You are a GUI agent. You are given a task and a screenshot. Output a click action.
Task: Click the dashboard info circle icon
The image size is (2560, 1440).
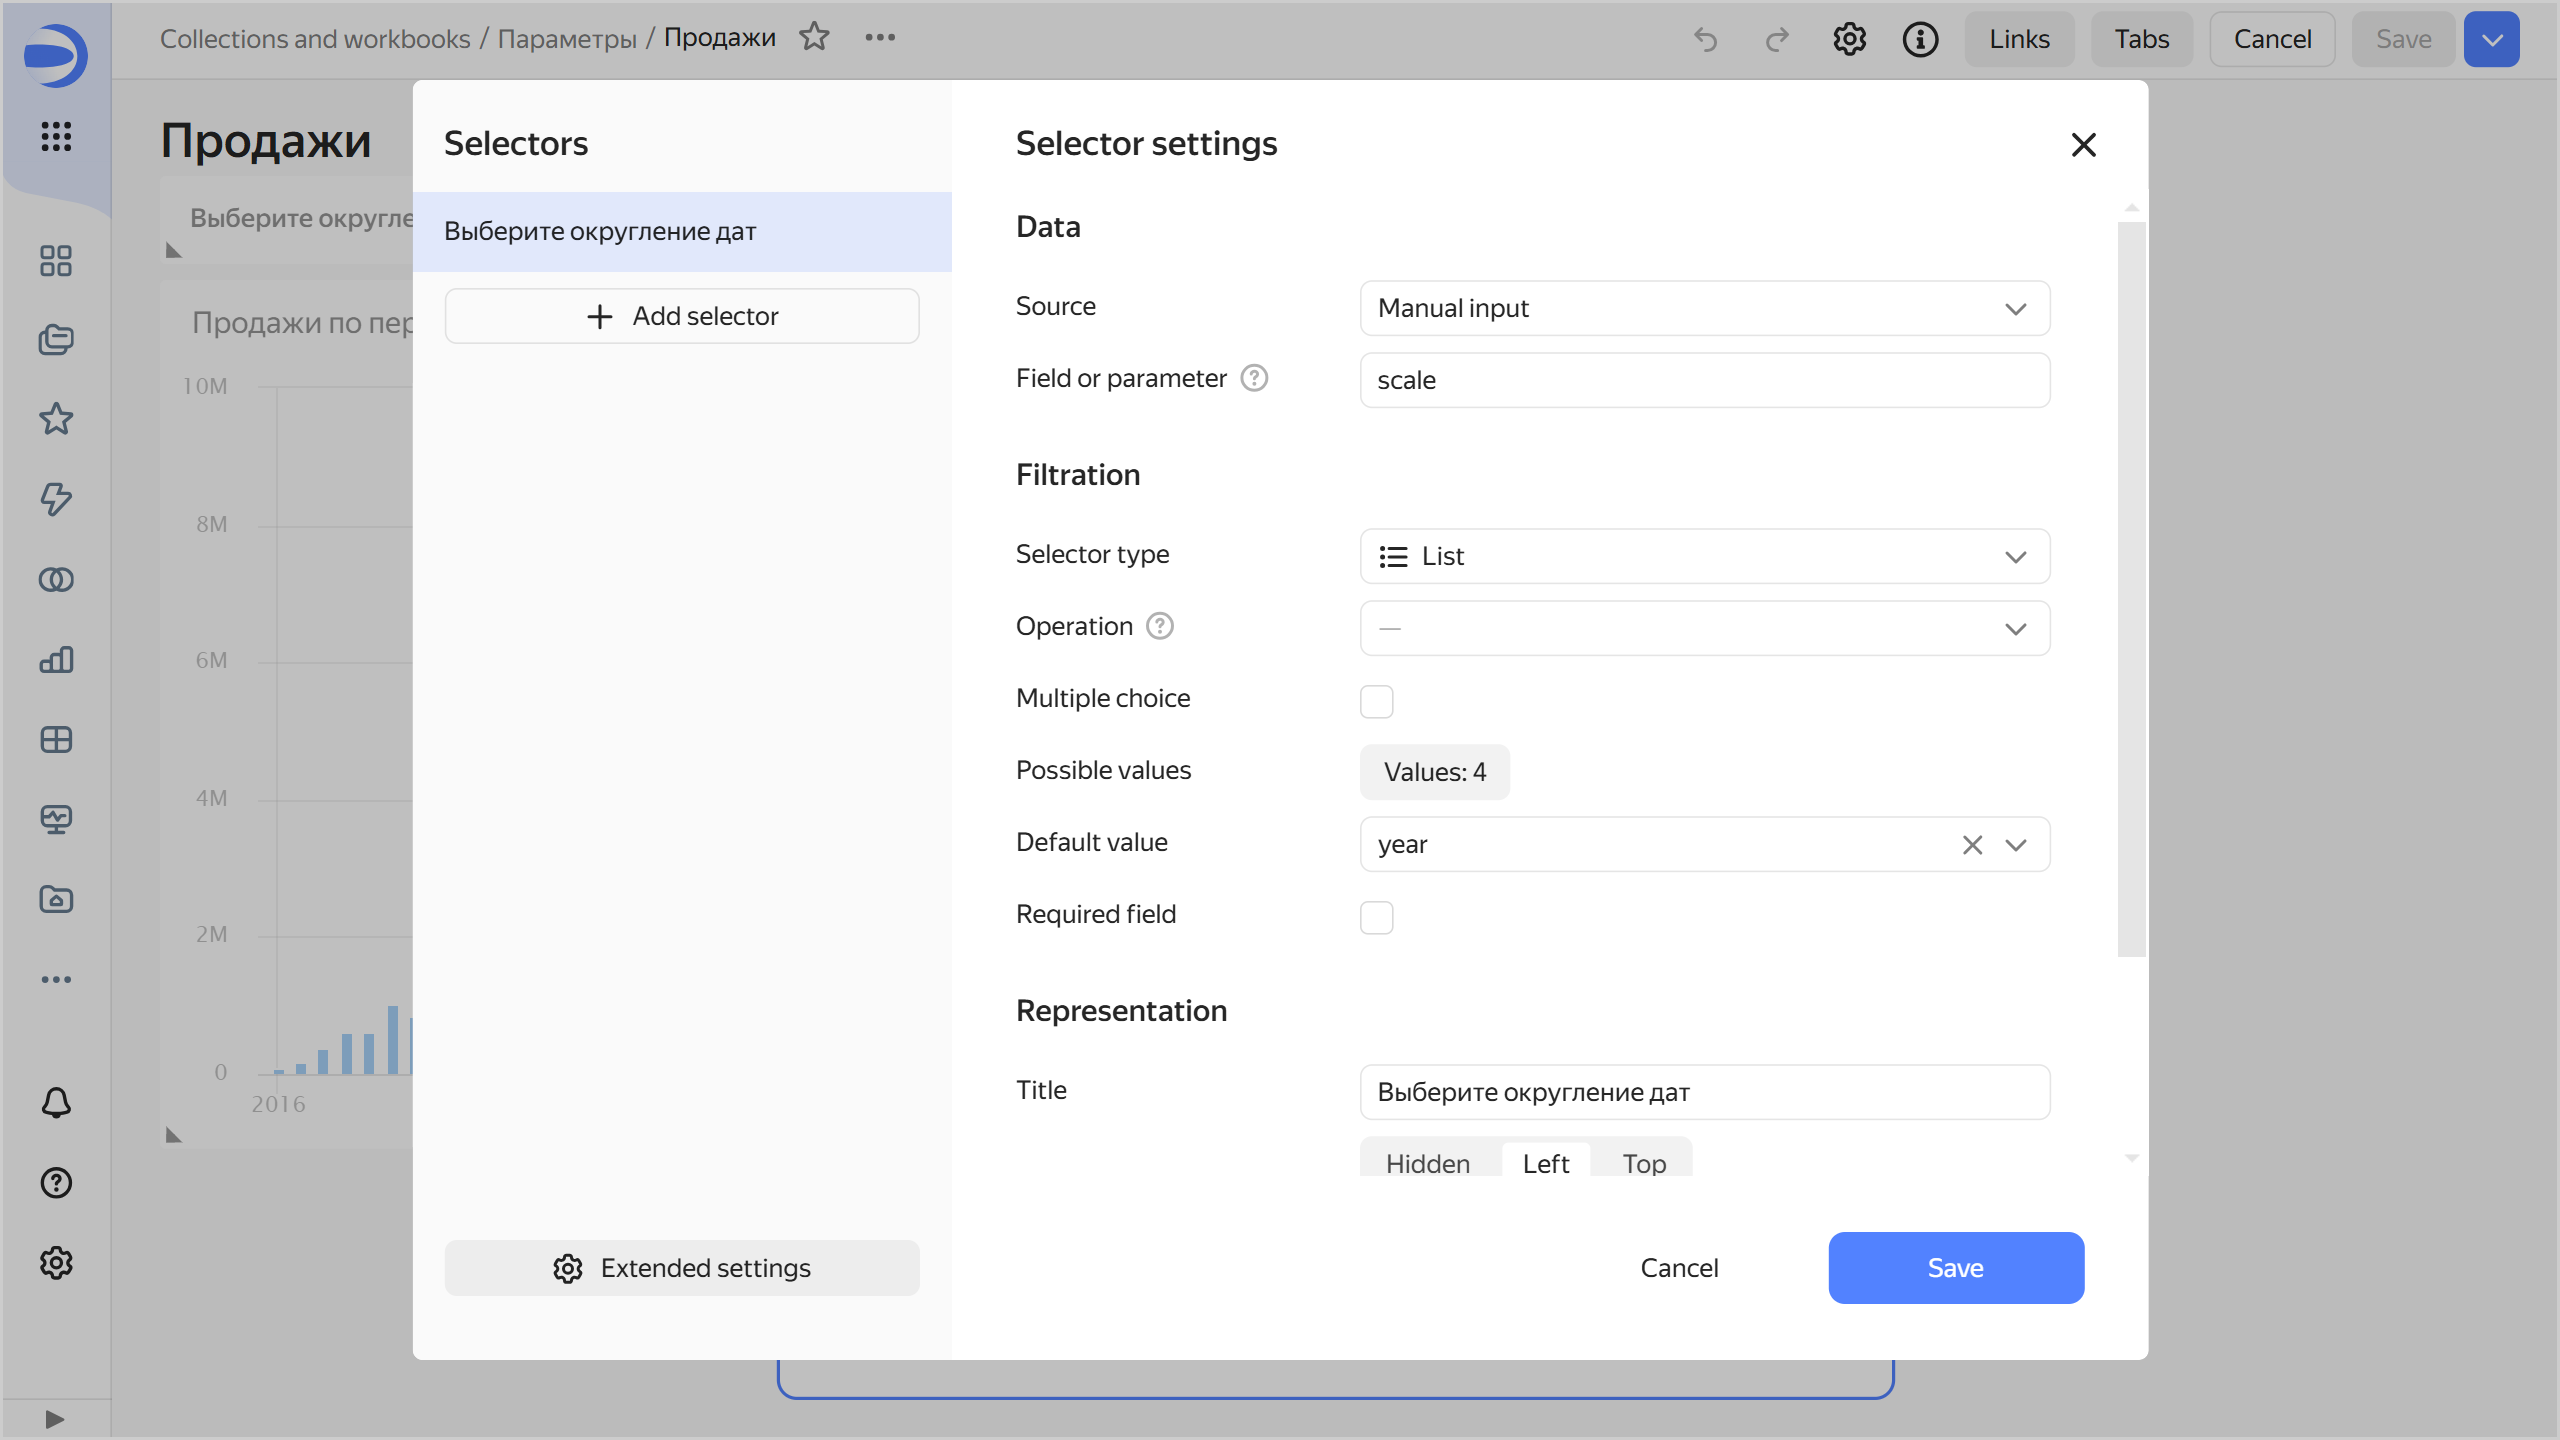(x=1919, y=39)
